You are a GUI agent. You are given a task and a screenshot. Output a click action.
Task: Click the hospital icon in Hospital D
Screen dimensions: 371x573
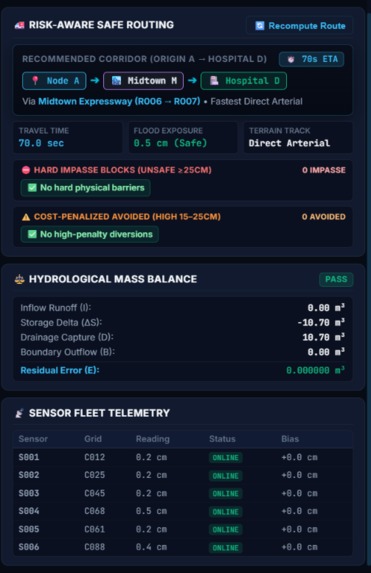pyautogui.click(x=214, y=81)
